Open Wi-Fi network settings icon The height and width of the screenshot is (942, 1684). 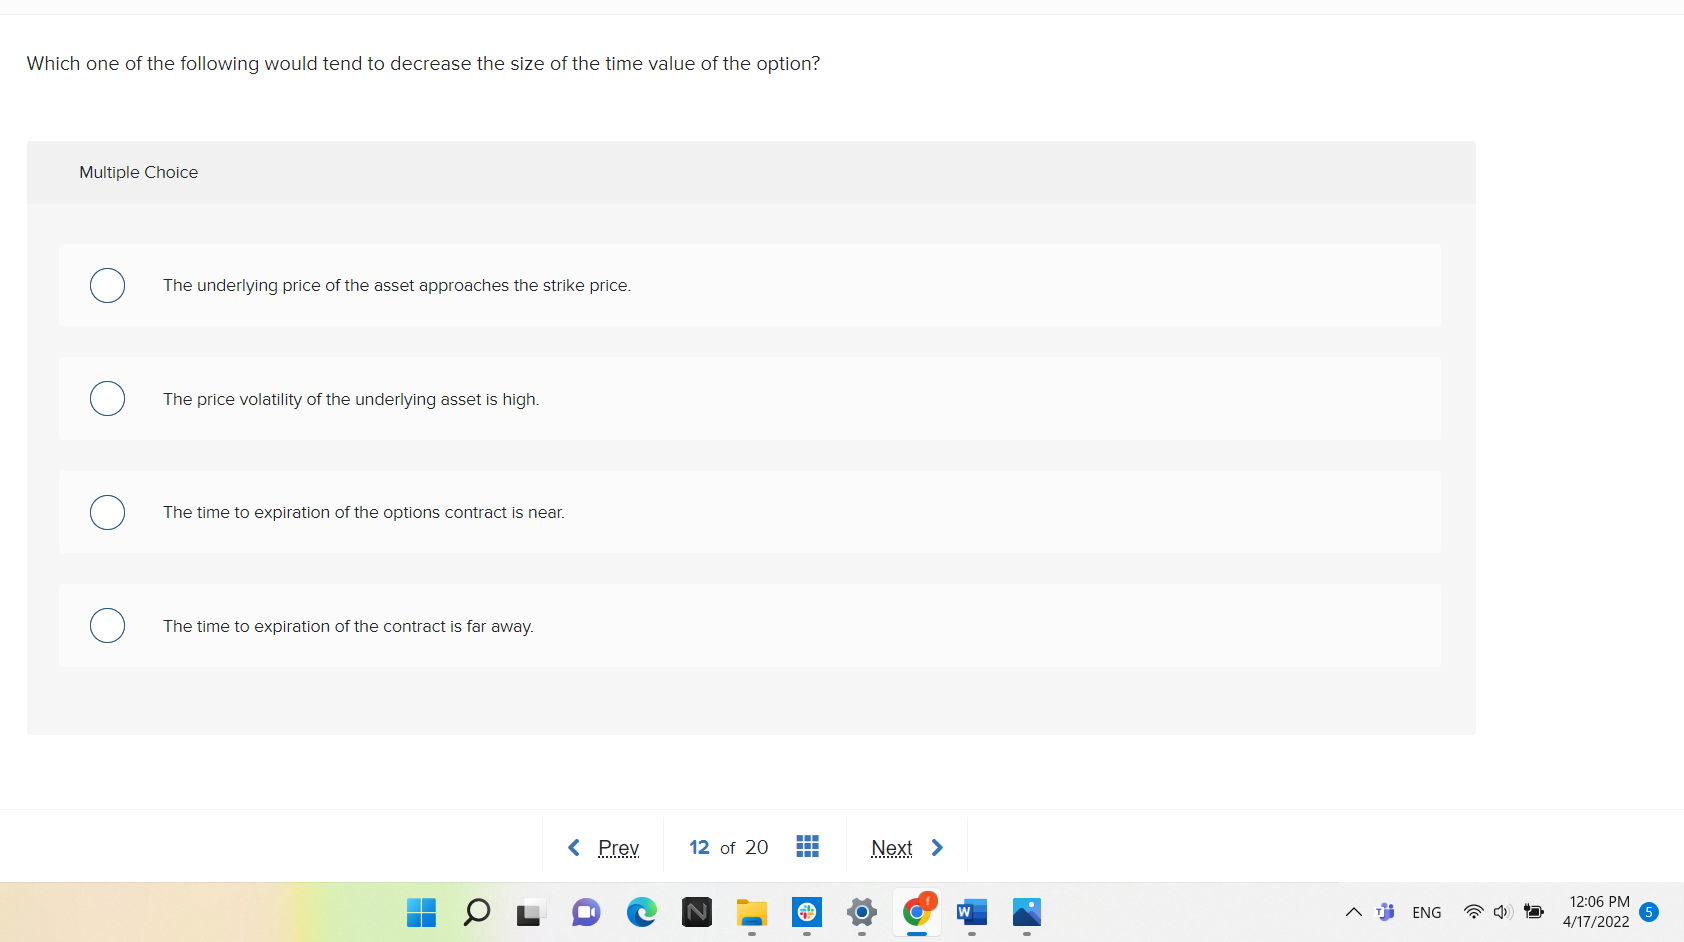[x=1473, y=912]
